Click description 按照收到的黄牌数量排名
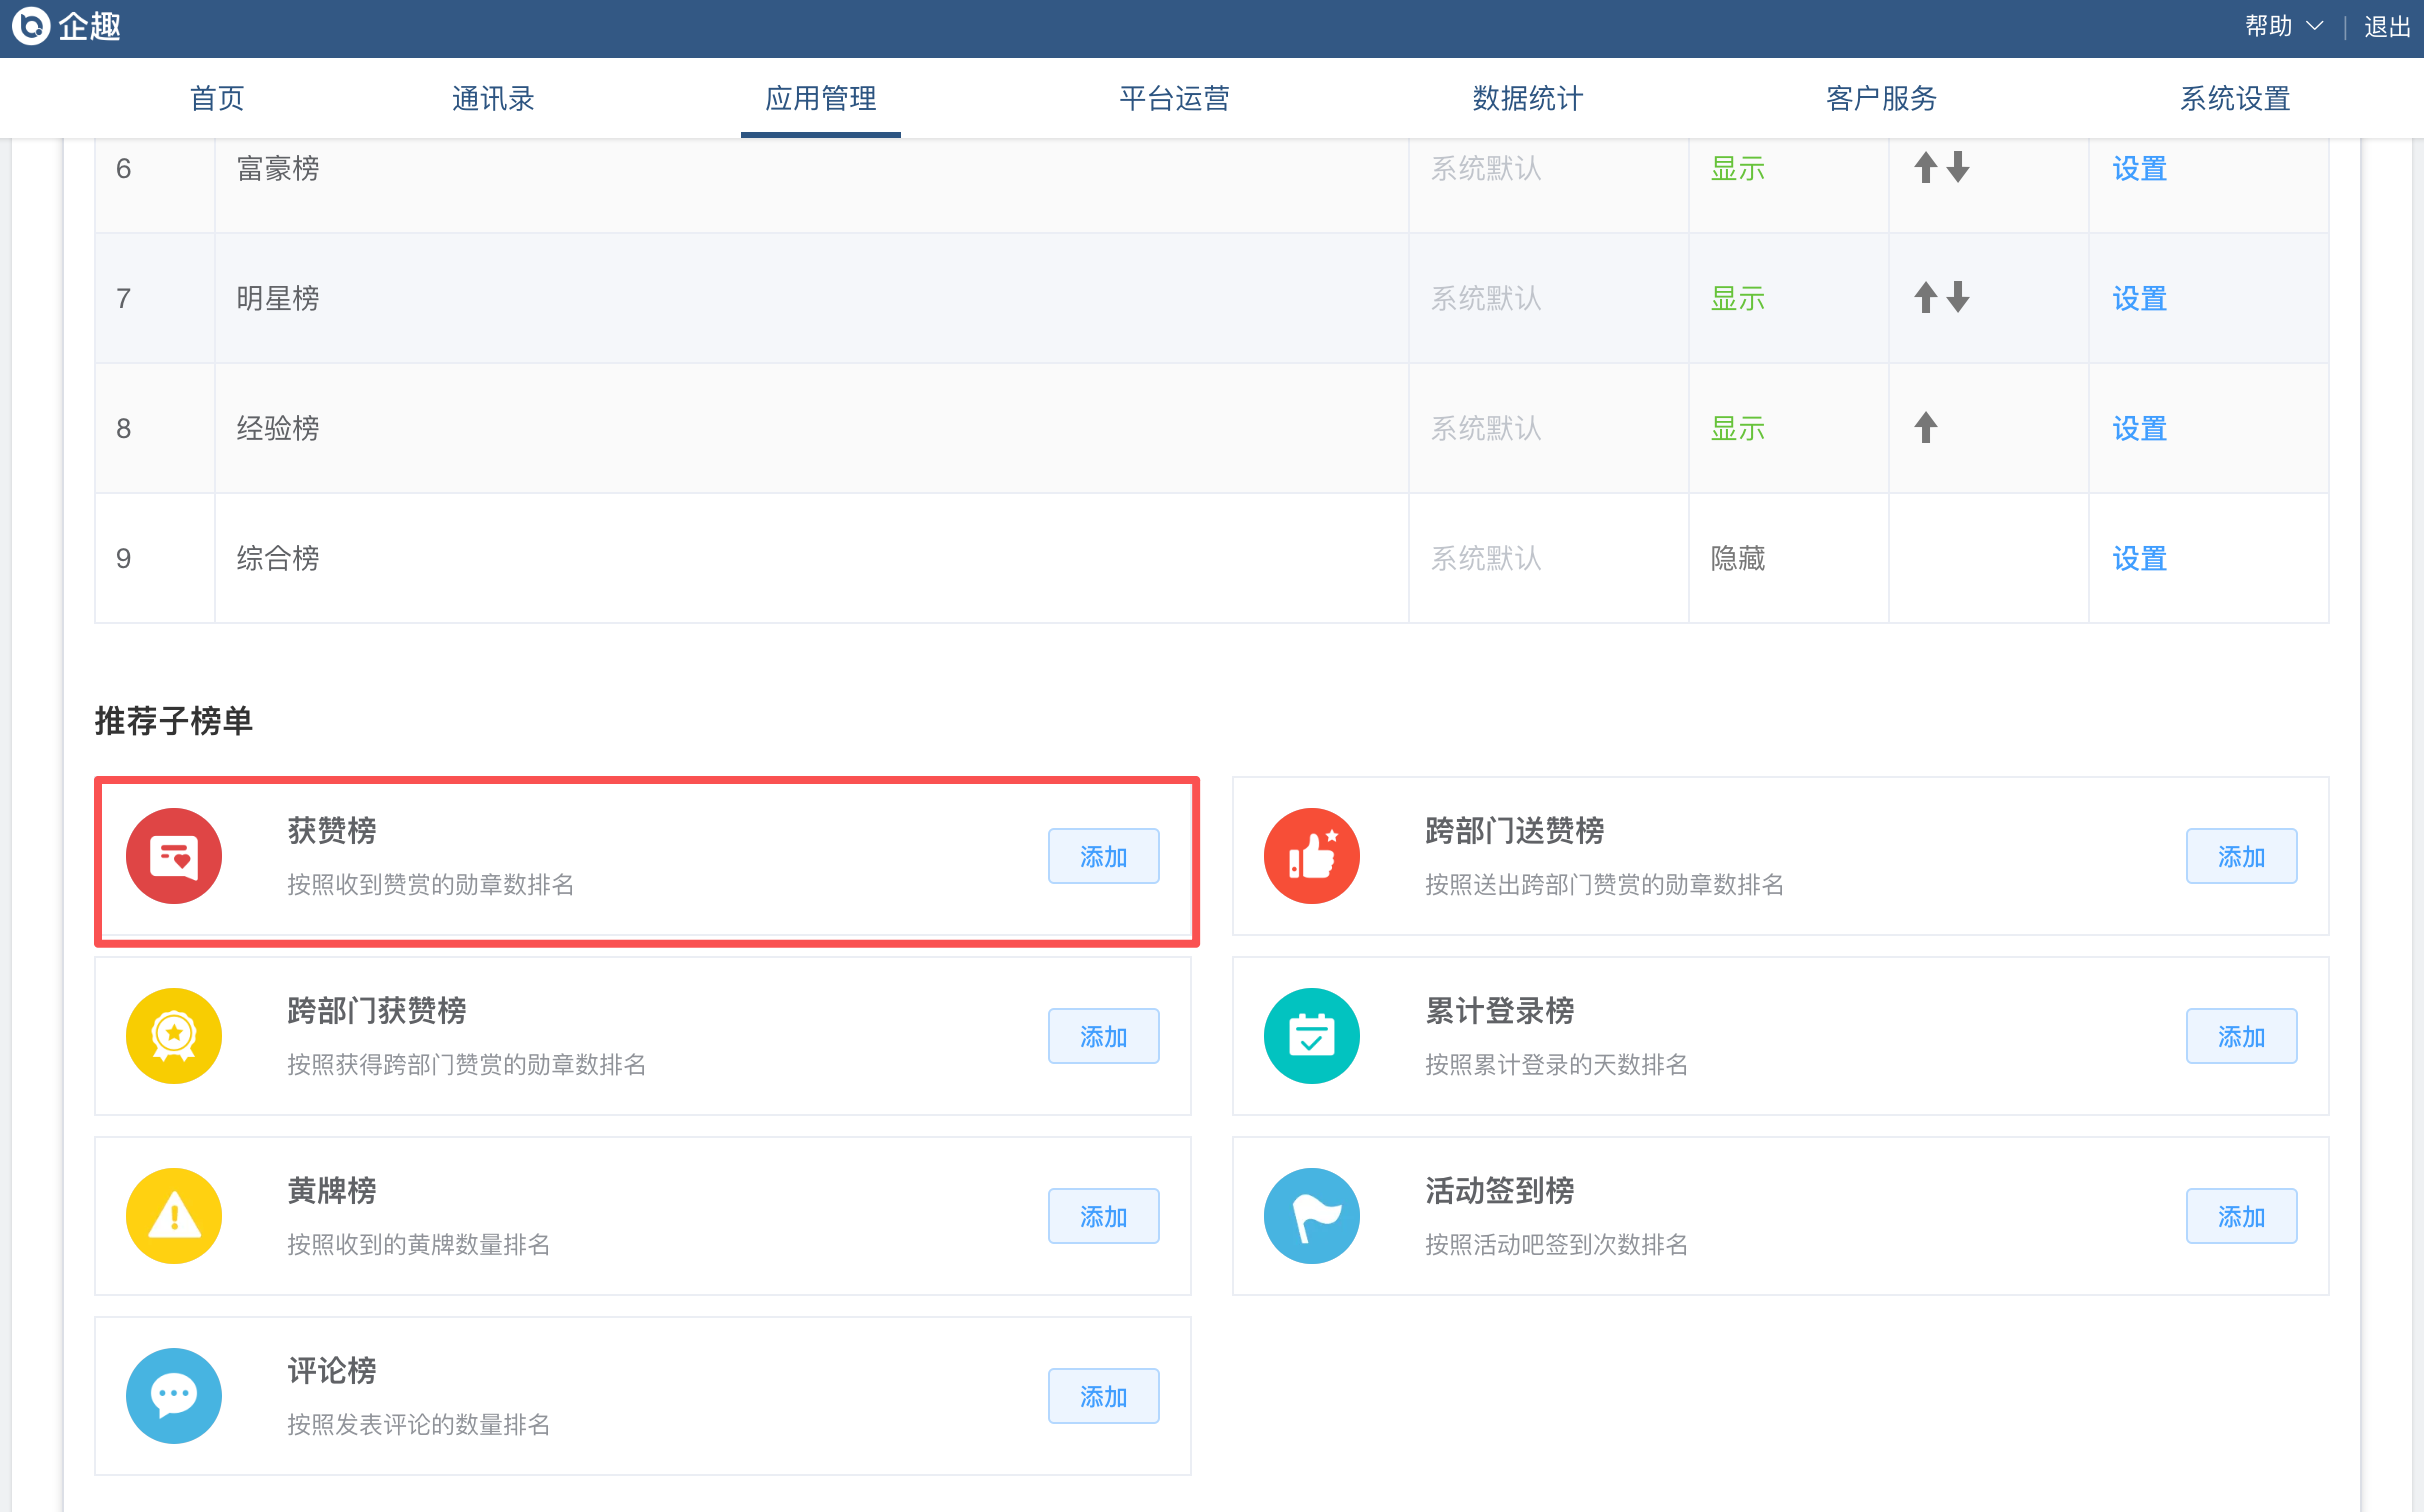 coord(419,1244)
